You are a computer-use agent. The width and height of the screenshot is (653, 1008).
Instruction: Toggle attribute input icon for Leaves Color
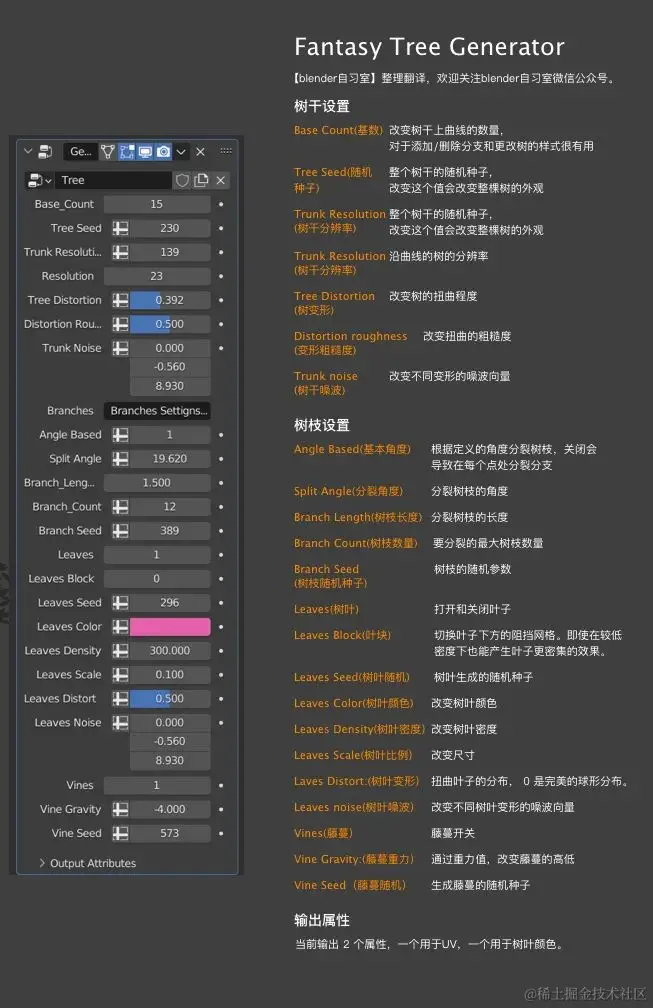pyautogui.click(x=120, y=627)
